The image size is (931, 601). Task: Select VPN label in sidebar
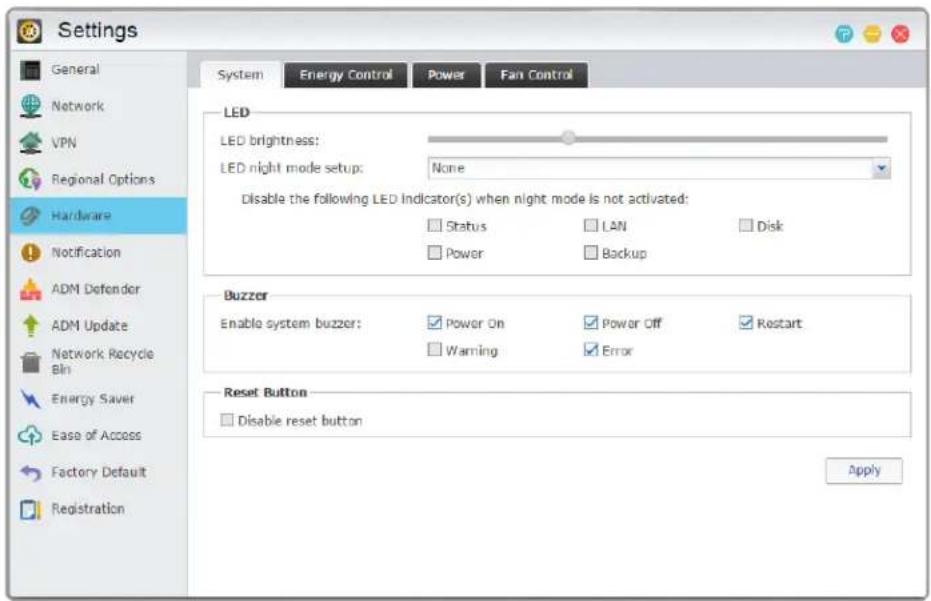point(64,143)
